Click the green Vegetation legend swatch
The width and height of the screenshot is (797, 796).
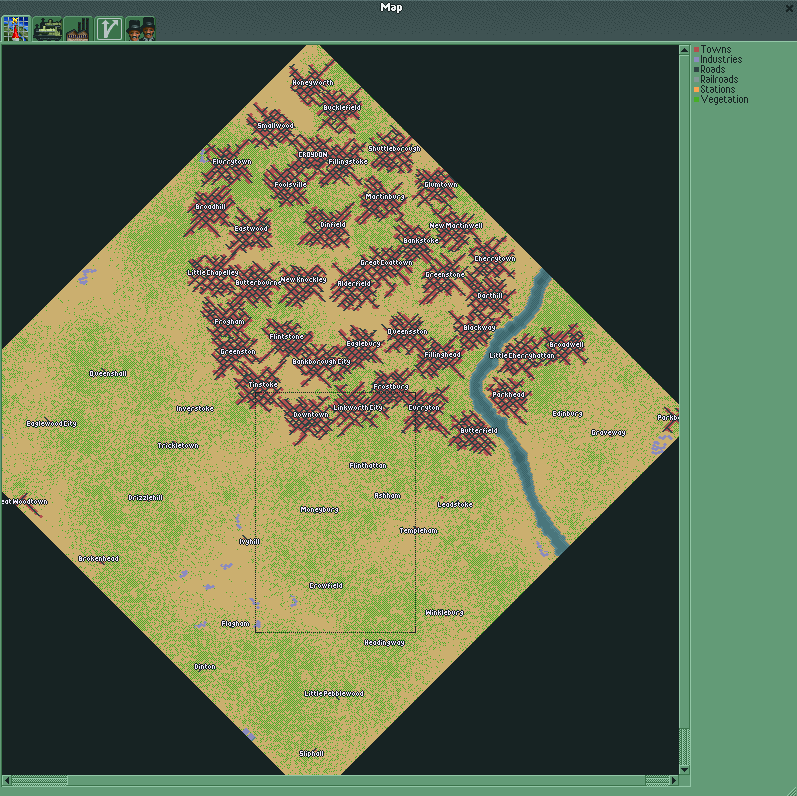pos(696,100)
